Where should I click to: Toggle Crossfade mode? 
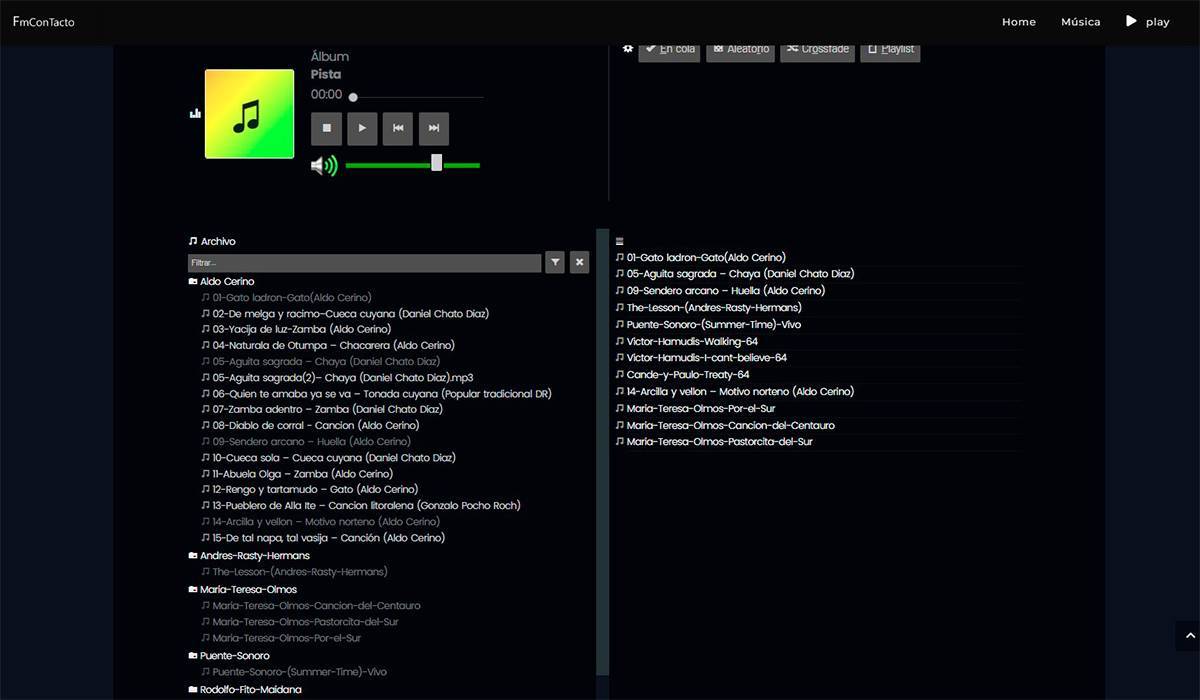817,49
